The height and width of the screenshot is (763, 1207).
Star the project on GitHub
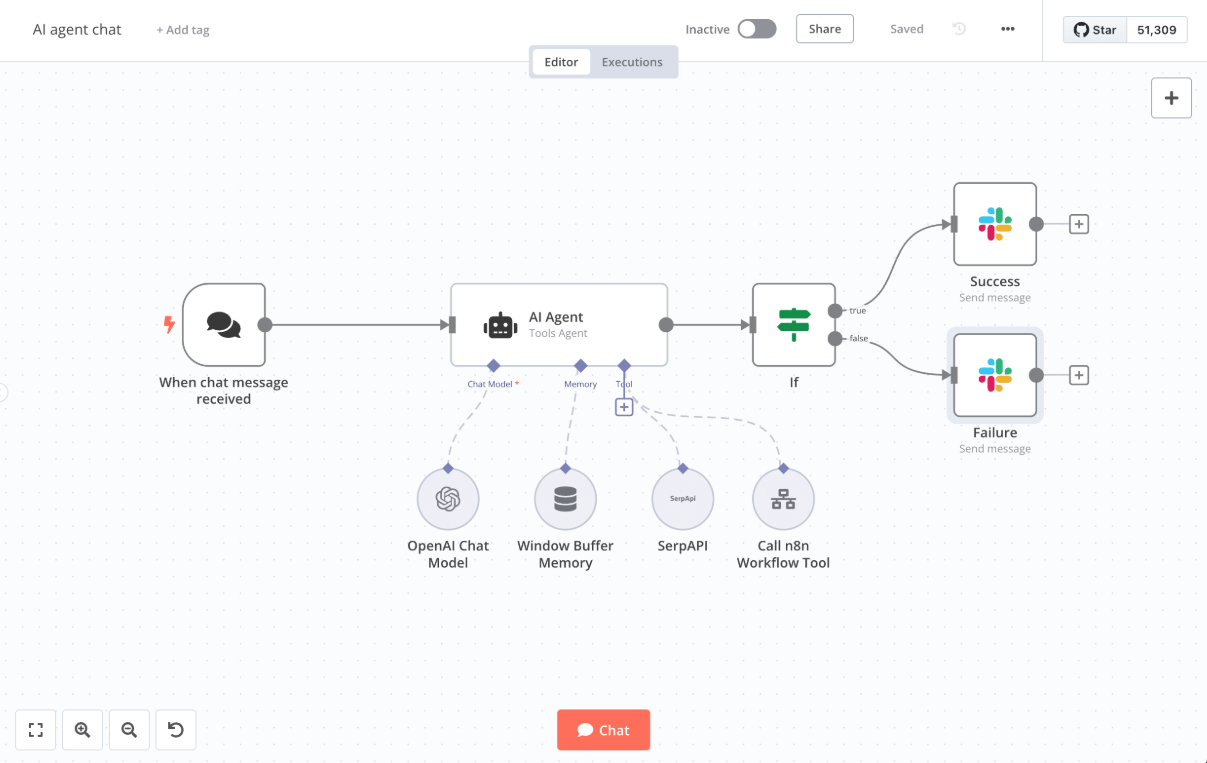(1095, 30)
